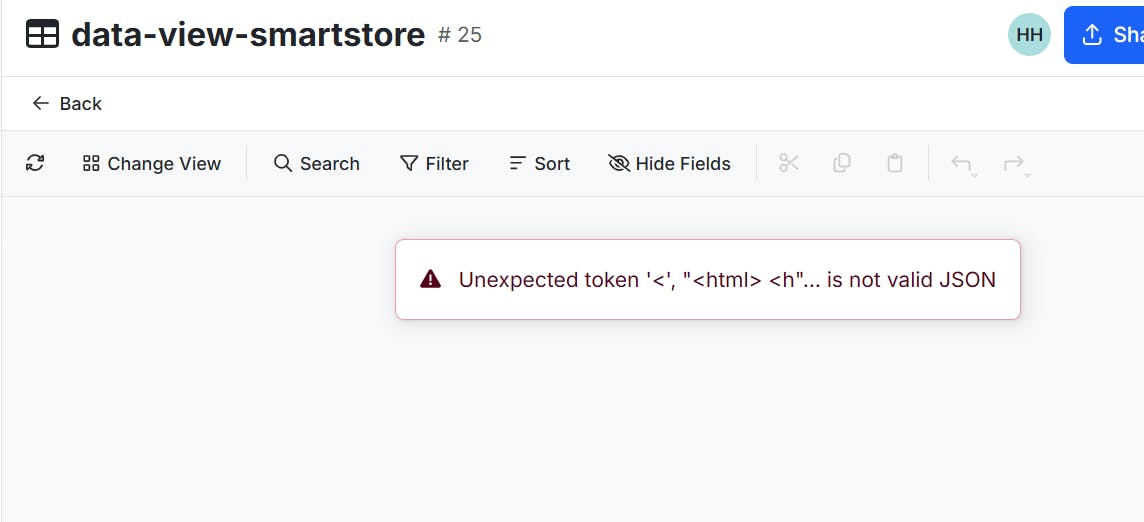The height and width of the screenshot is (522, 1144).
Task: Open the Change View menu
Action: [152, 163]
